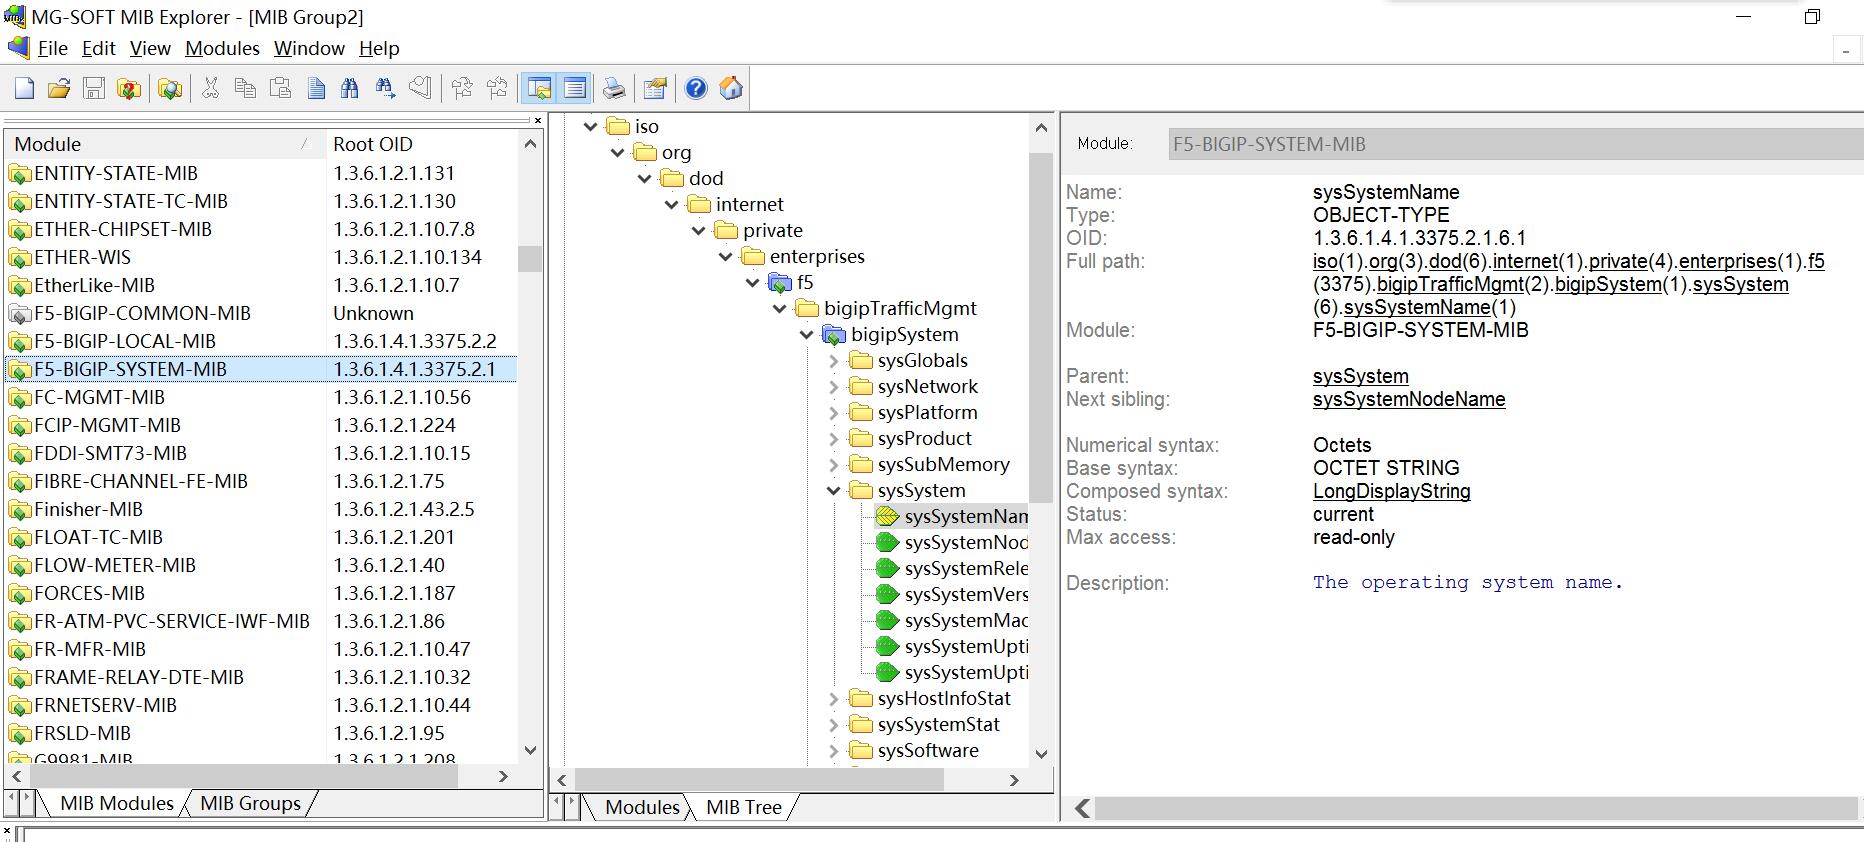Viewport: 1864px width, 842px height.
Task: Click the Paste clipboard icon
Action: pos(280,89)
